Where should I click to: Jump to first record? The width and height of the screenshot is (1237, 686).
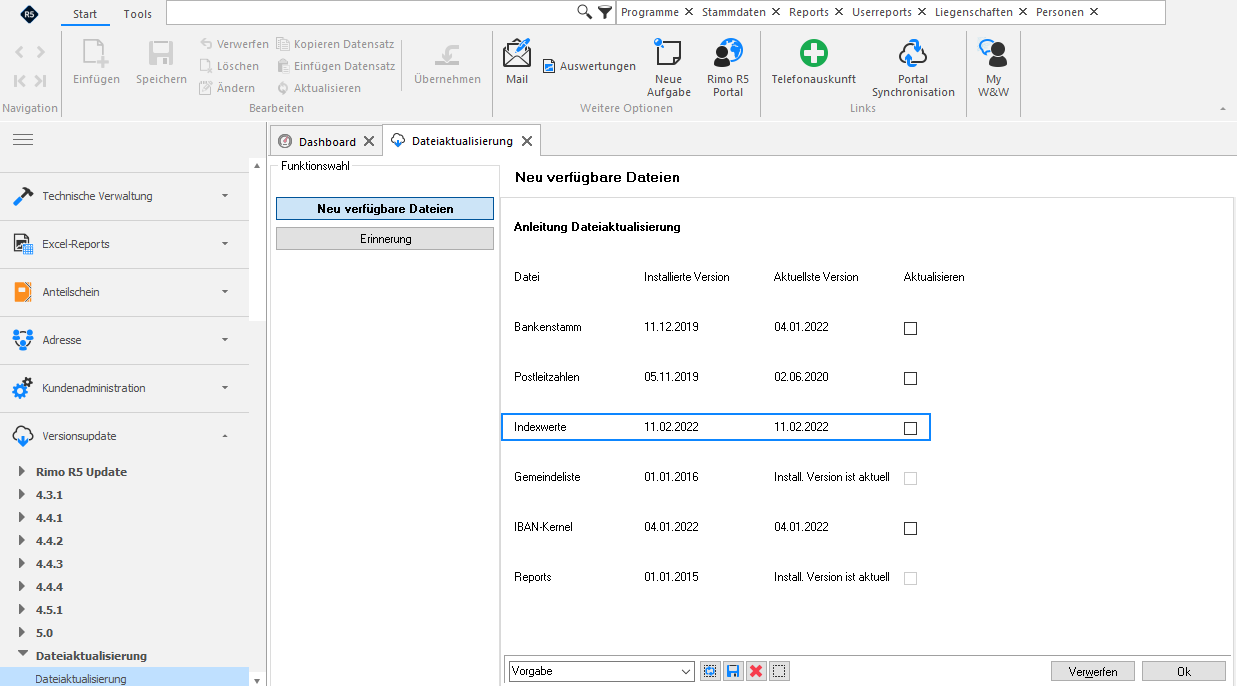20,81
